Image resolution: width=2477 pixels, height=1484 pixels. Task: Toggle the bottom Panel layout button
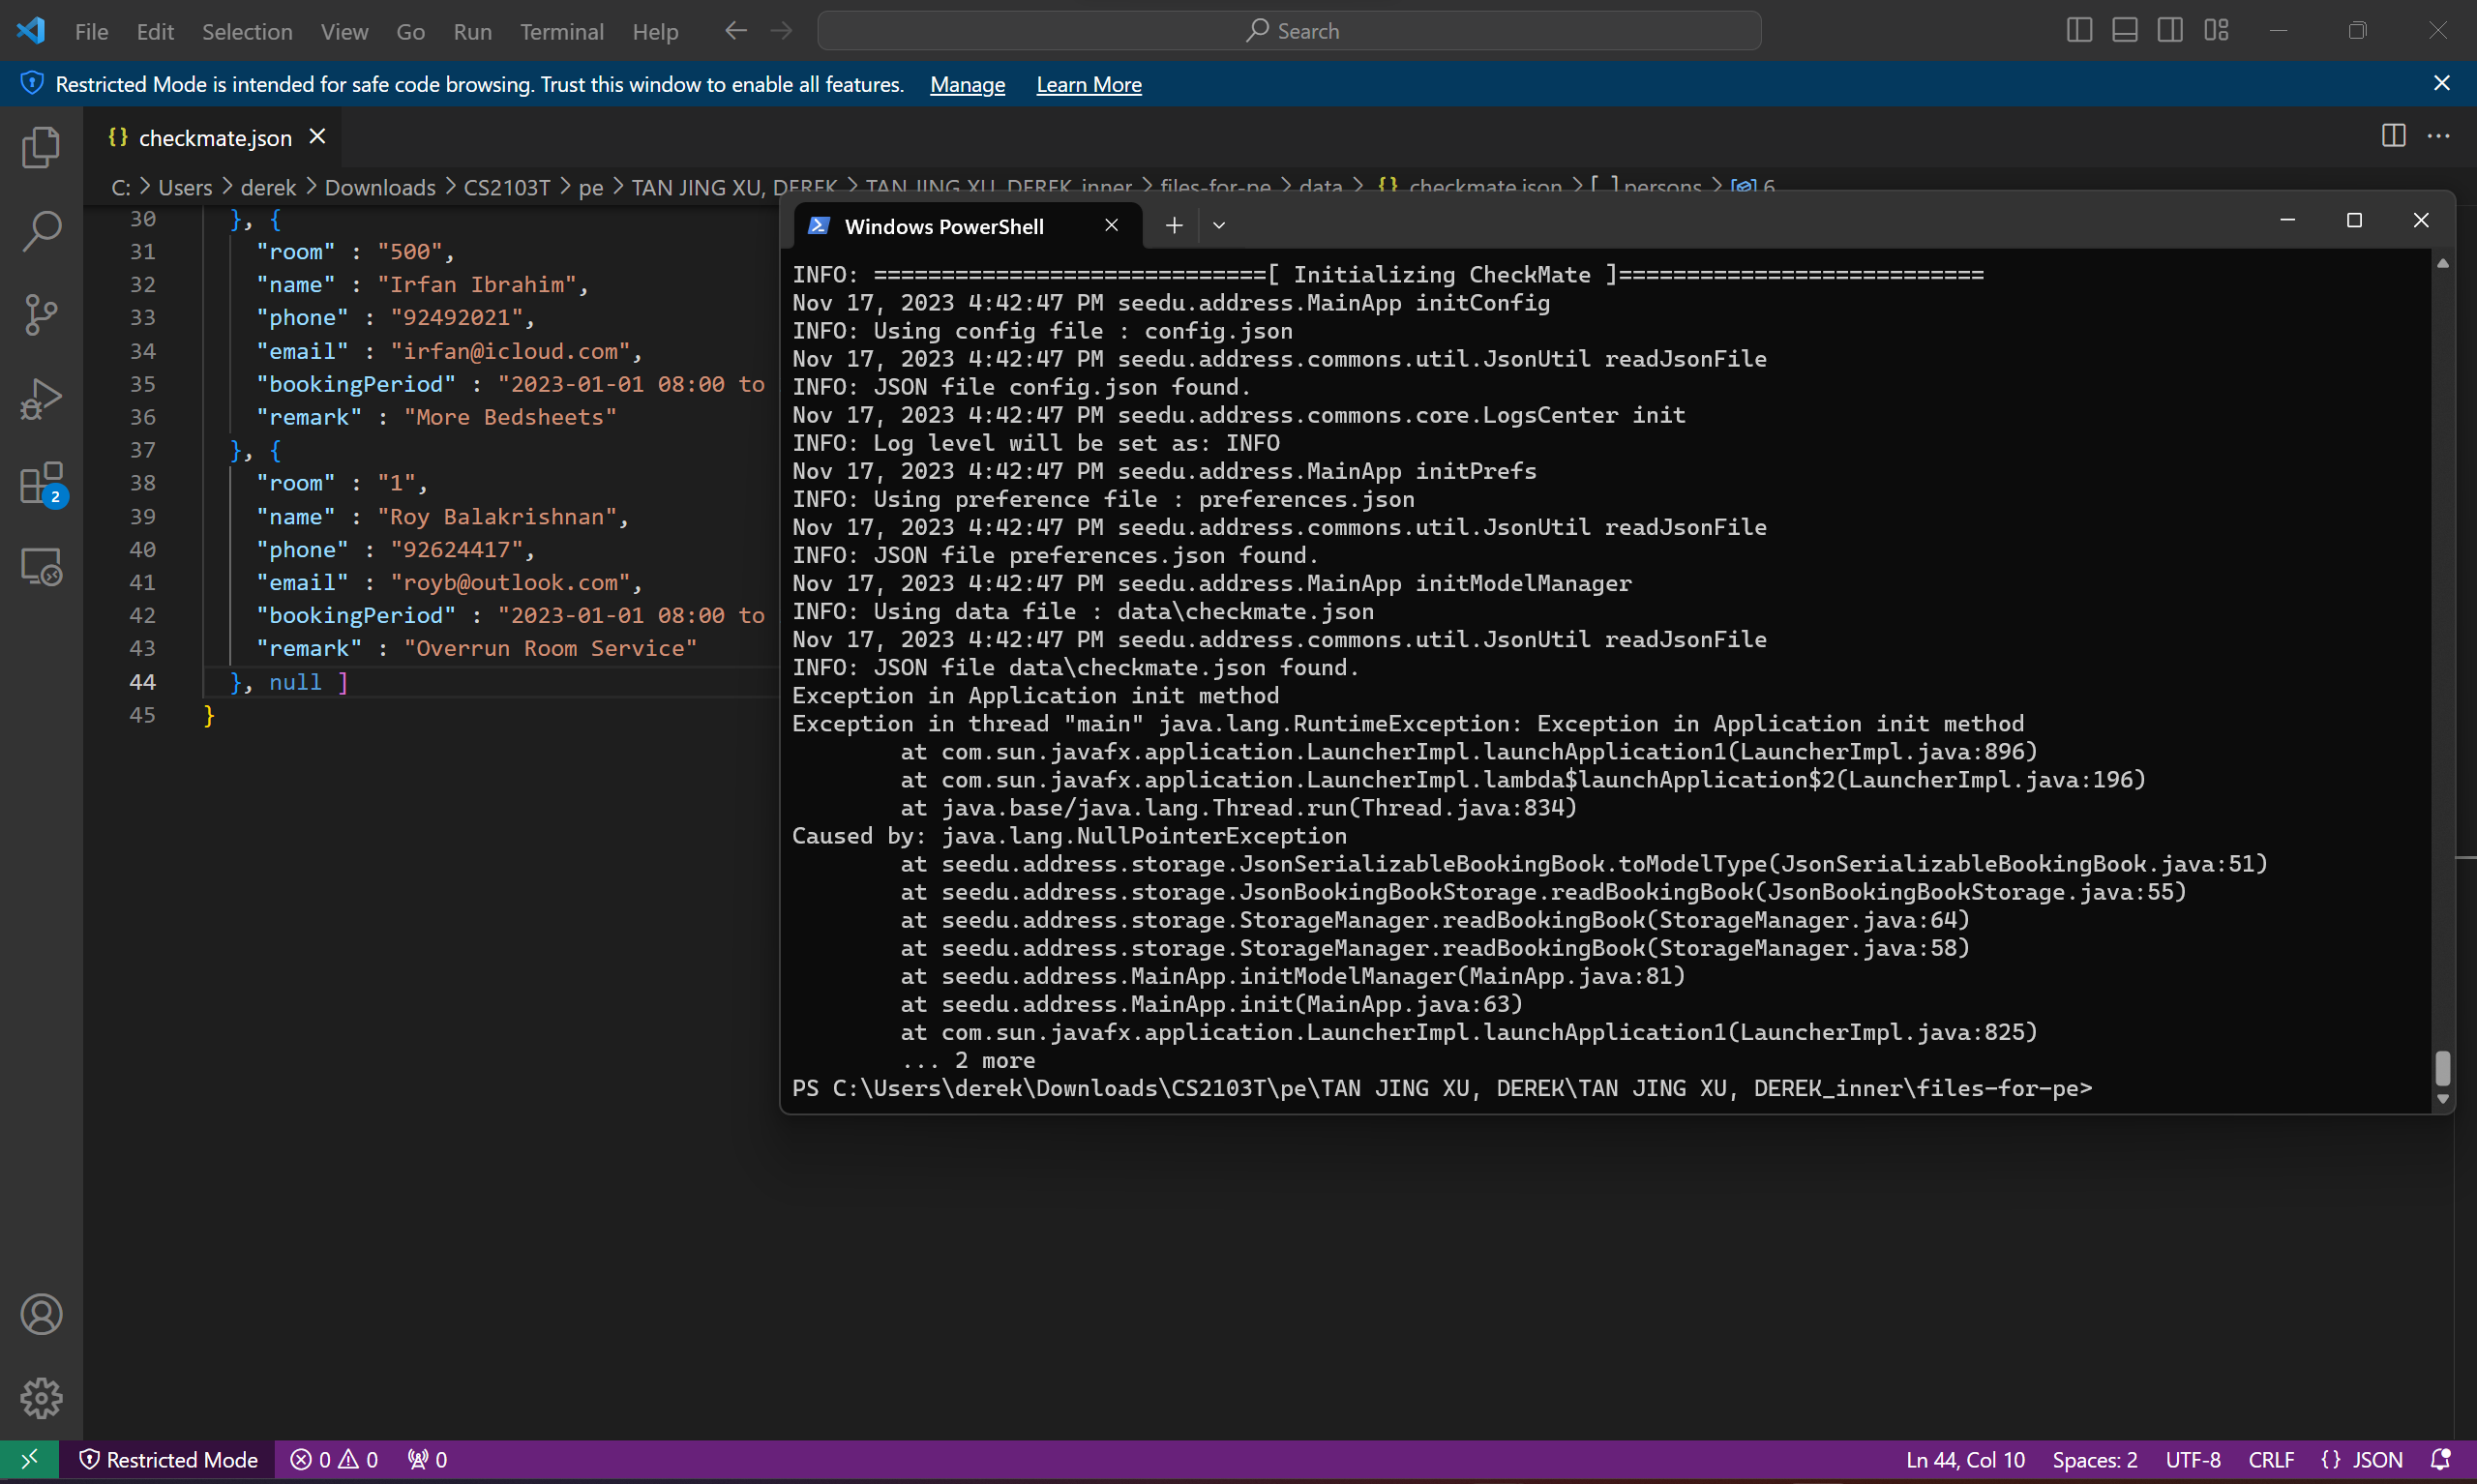tap(2125, 30)
